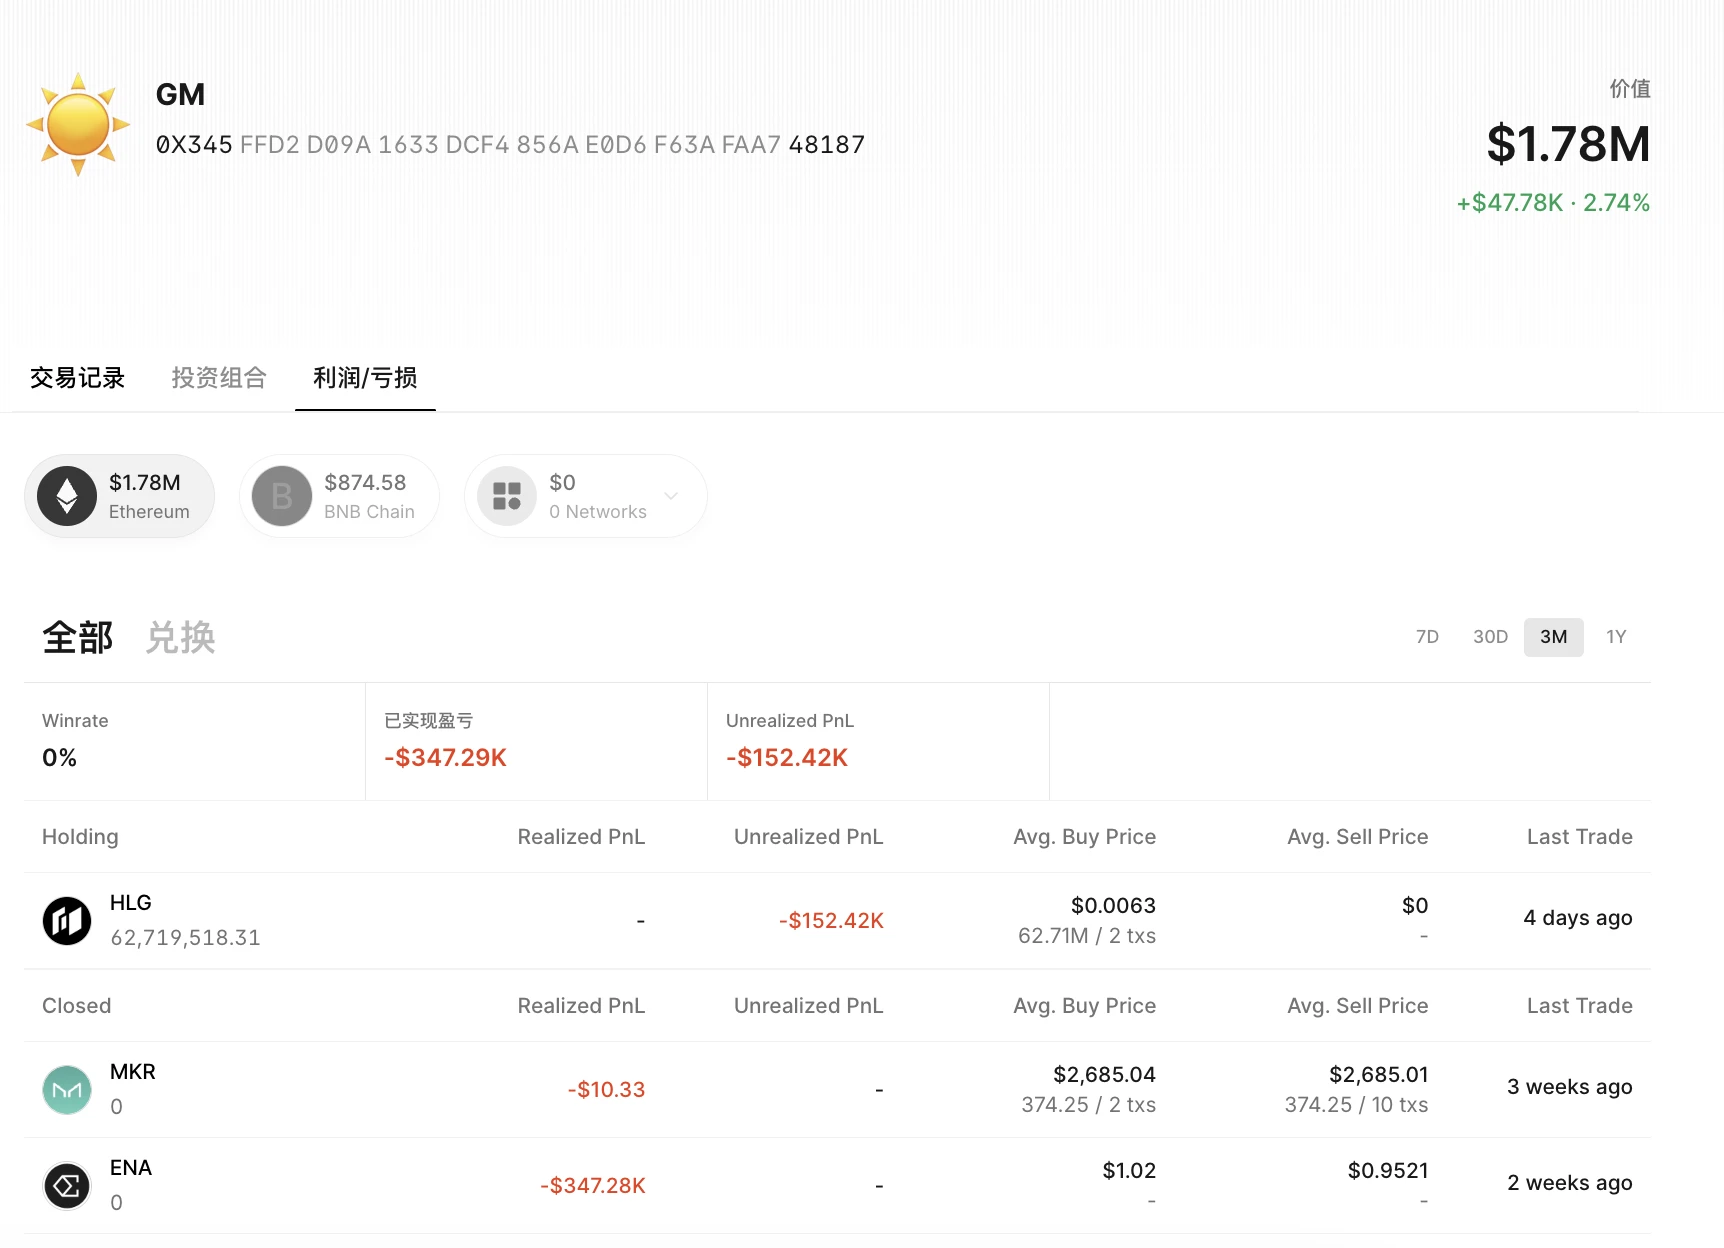Show the 全部 all trades view
Image resolution: width=1724 pixels, height=1248 pixels.
(x=77, y=637)
